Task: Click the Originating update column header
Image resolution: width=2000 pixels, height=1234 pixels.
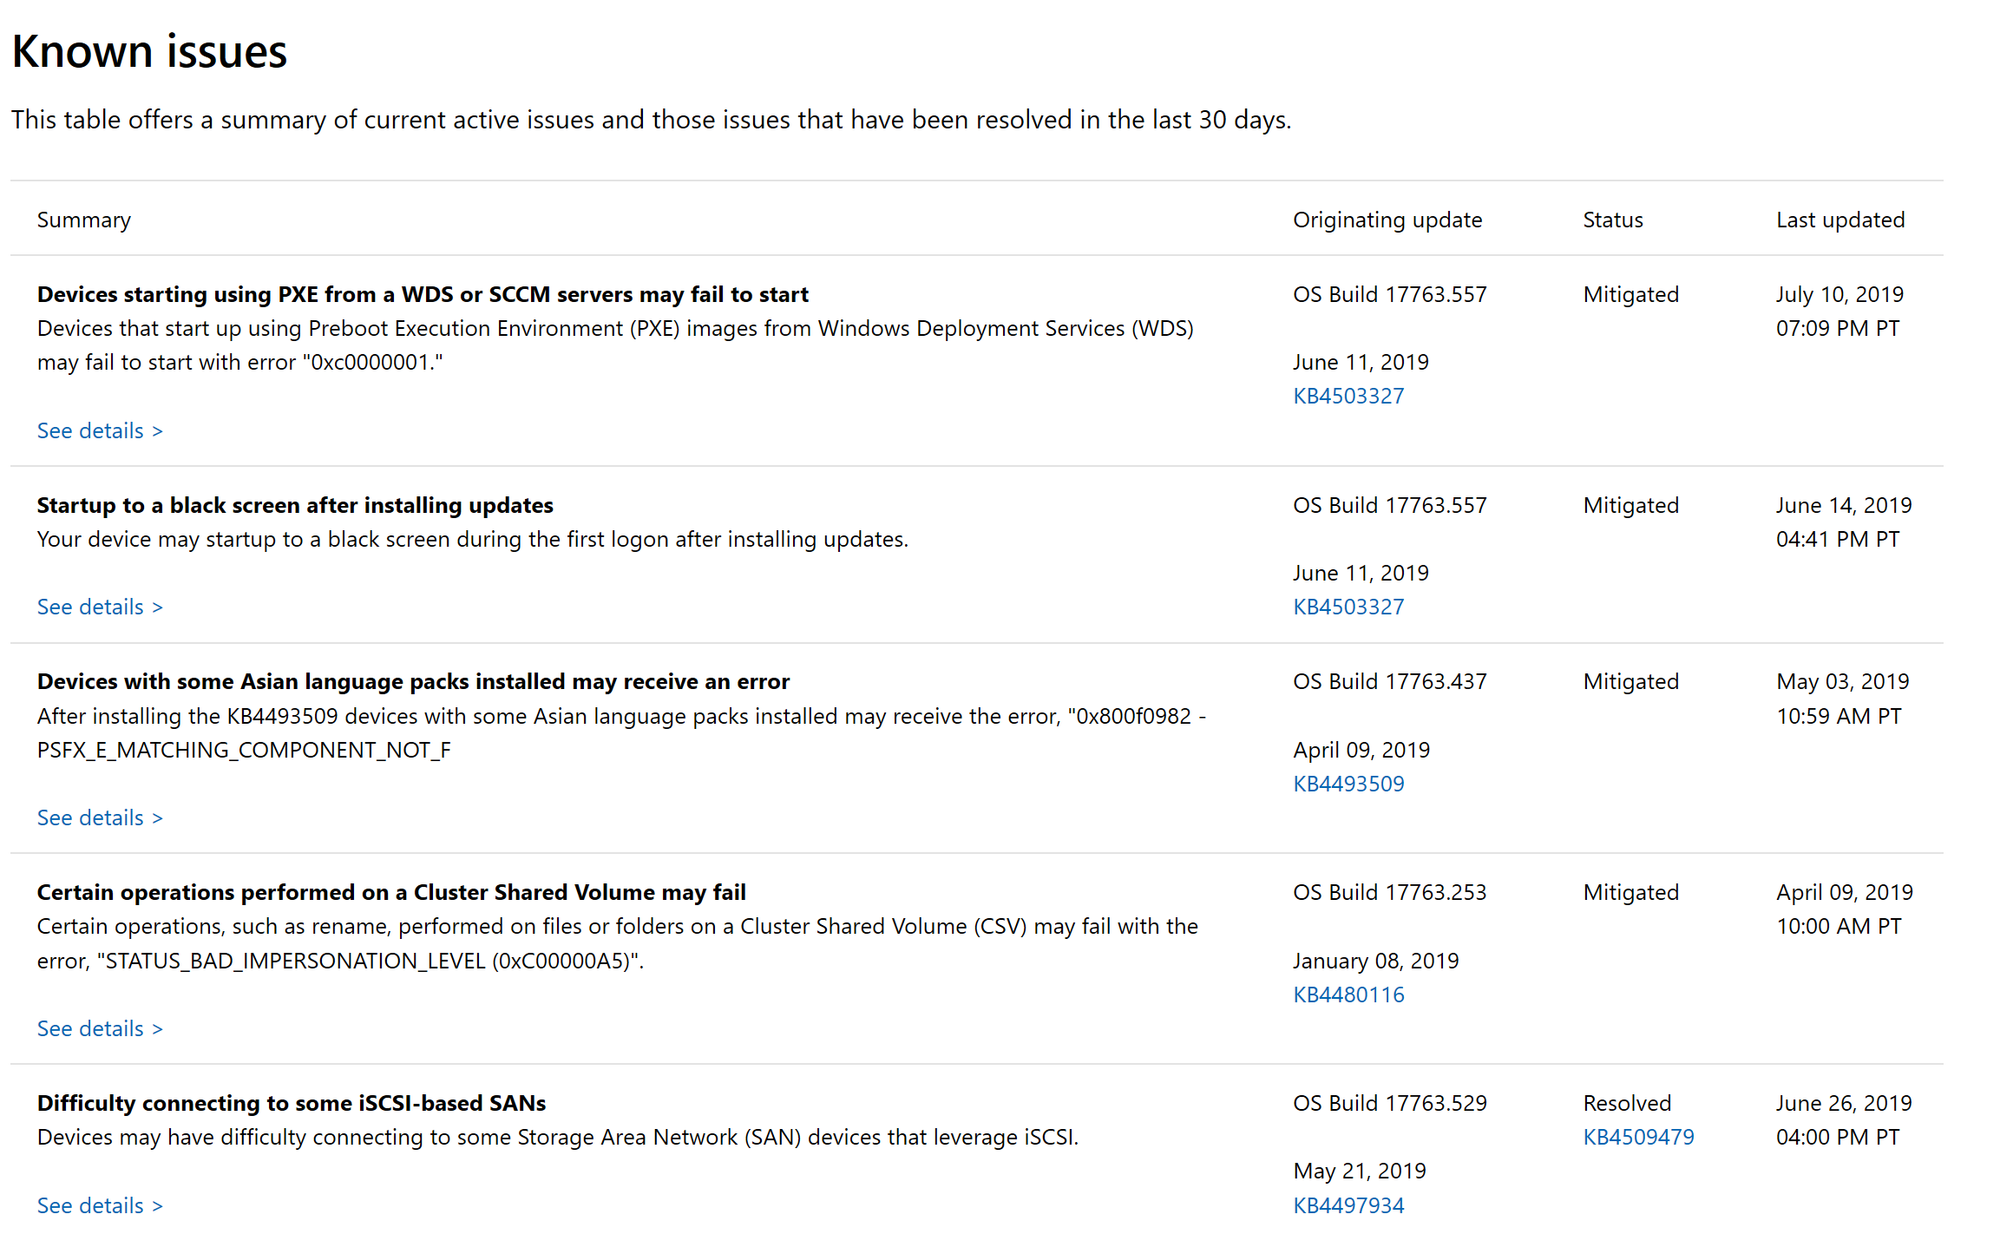Action: click(x=1387, y=219)
